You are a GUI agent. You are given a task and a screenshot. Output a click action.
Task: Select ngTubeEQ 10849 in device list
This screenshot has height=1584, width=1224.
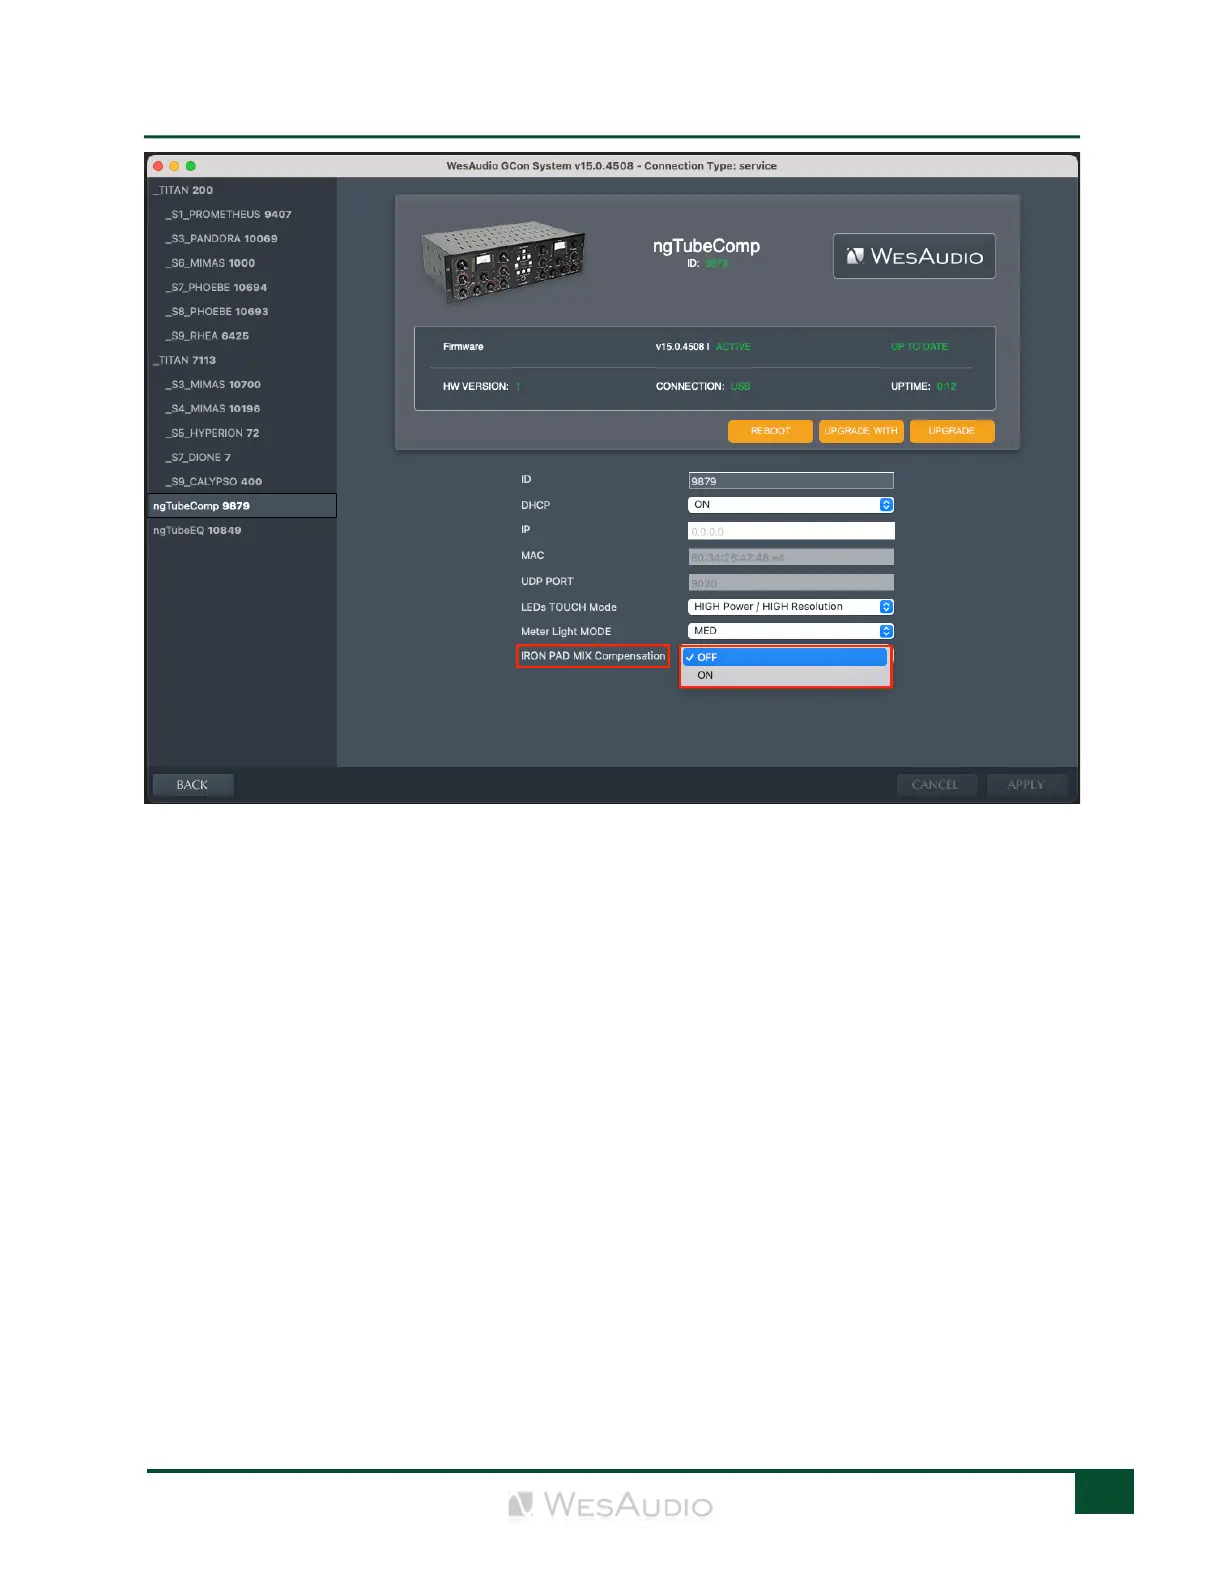[x=197, y=531]
